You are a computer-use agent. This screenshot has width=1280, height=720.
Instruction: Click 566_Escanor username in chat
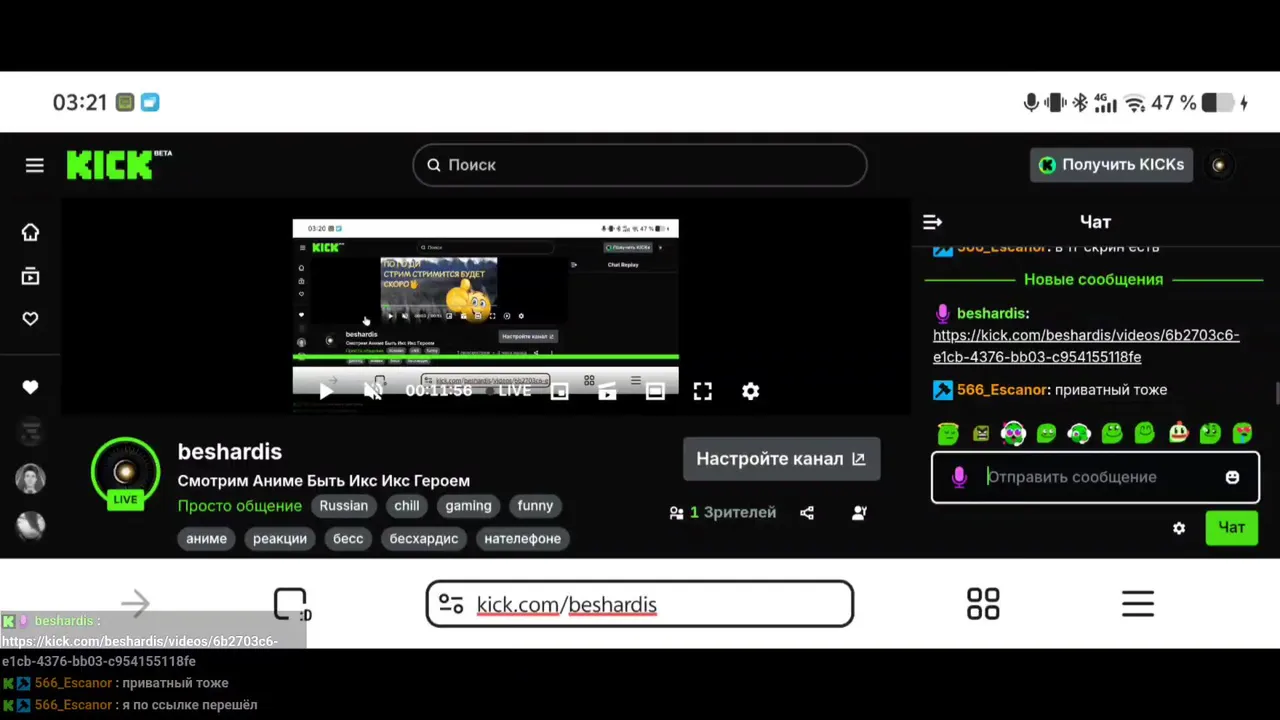pos(1002,390)
